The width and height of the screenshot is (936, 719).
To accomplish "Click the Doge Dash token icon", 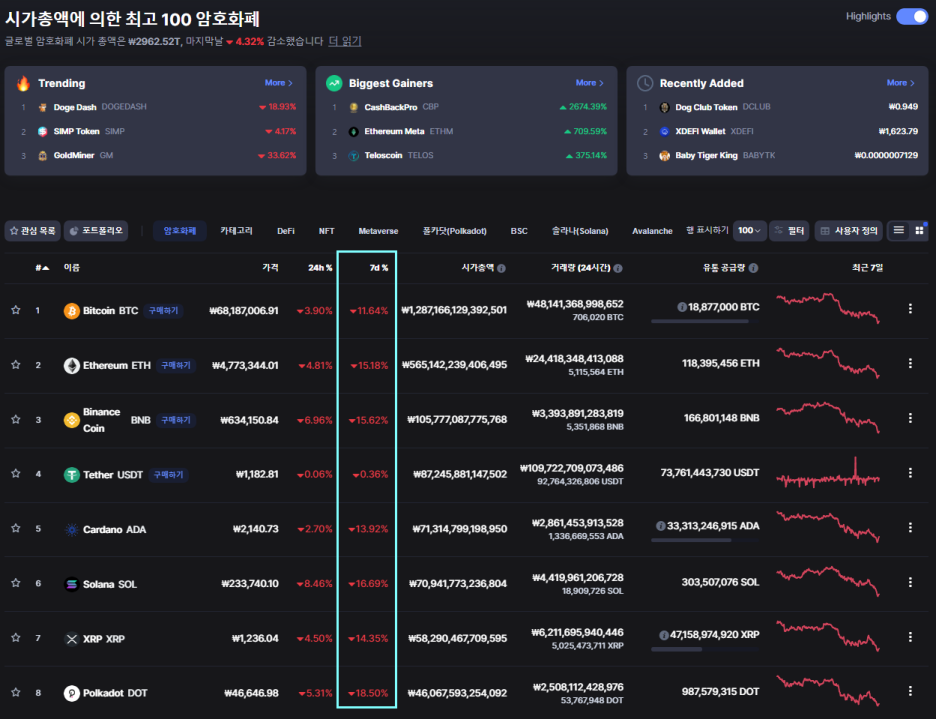I will [x=42, y=107].
